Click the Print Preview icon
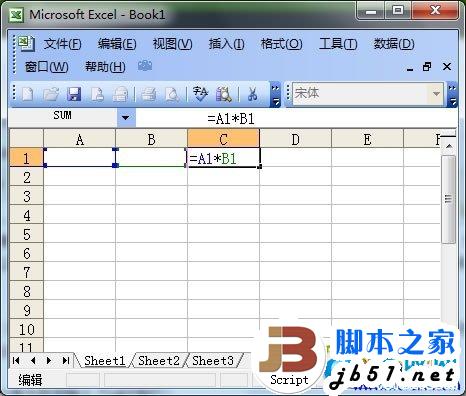The width and height of the screenshot is (466, 396). (x=172, y=94)
